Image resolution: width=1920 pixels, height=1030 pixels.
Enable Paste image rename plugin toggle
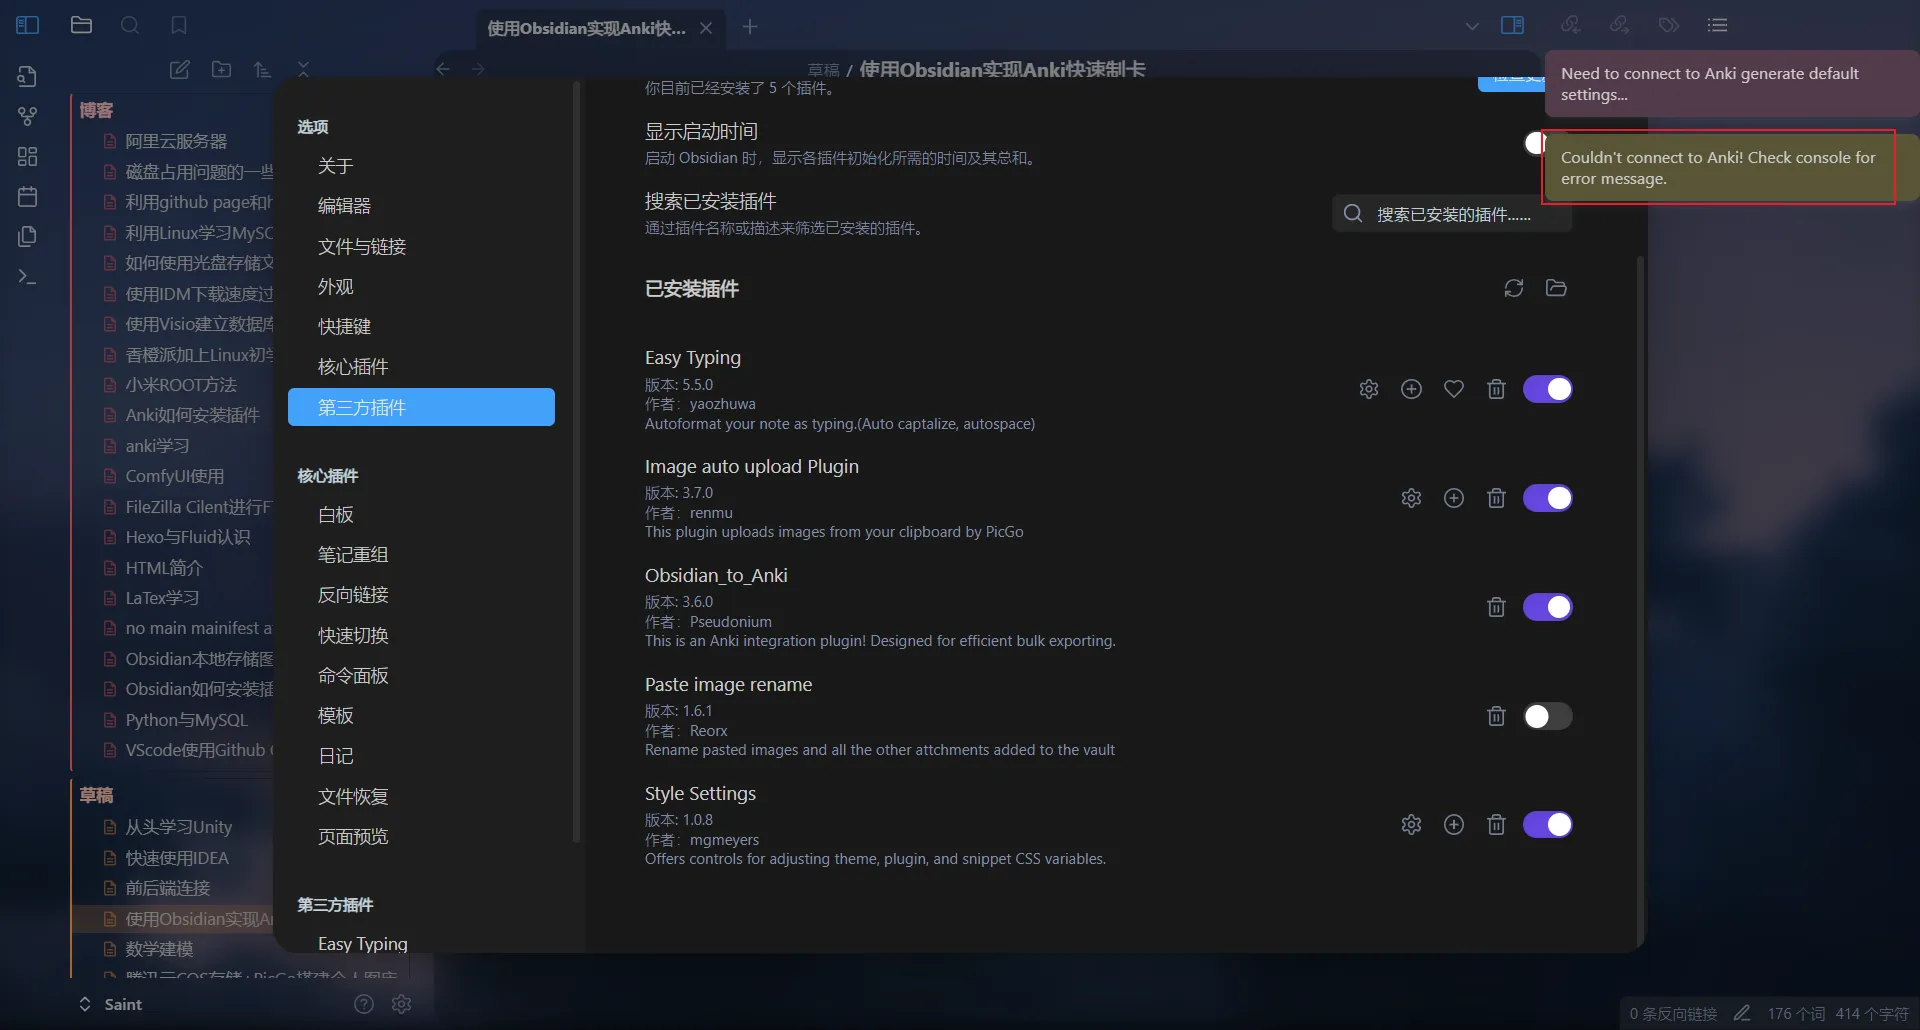[x=1548, y=716]
